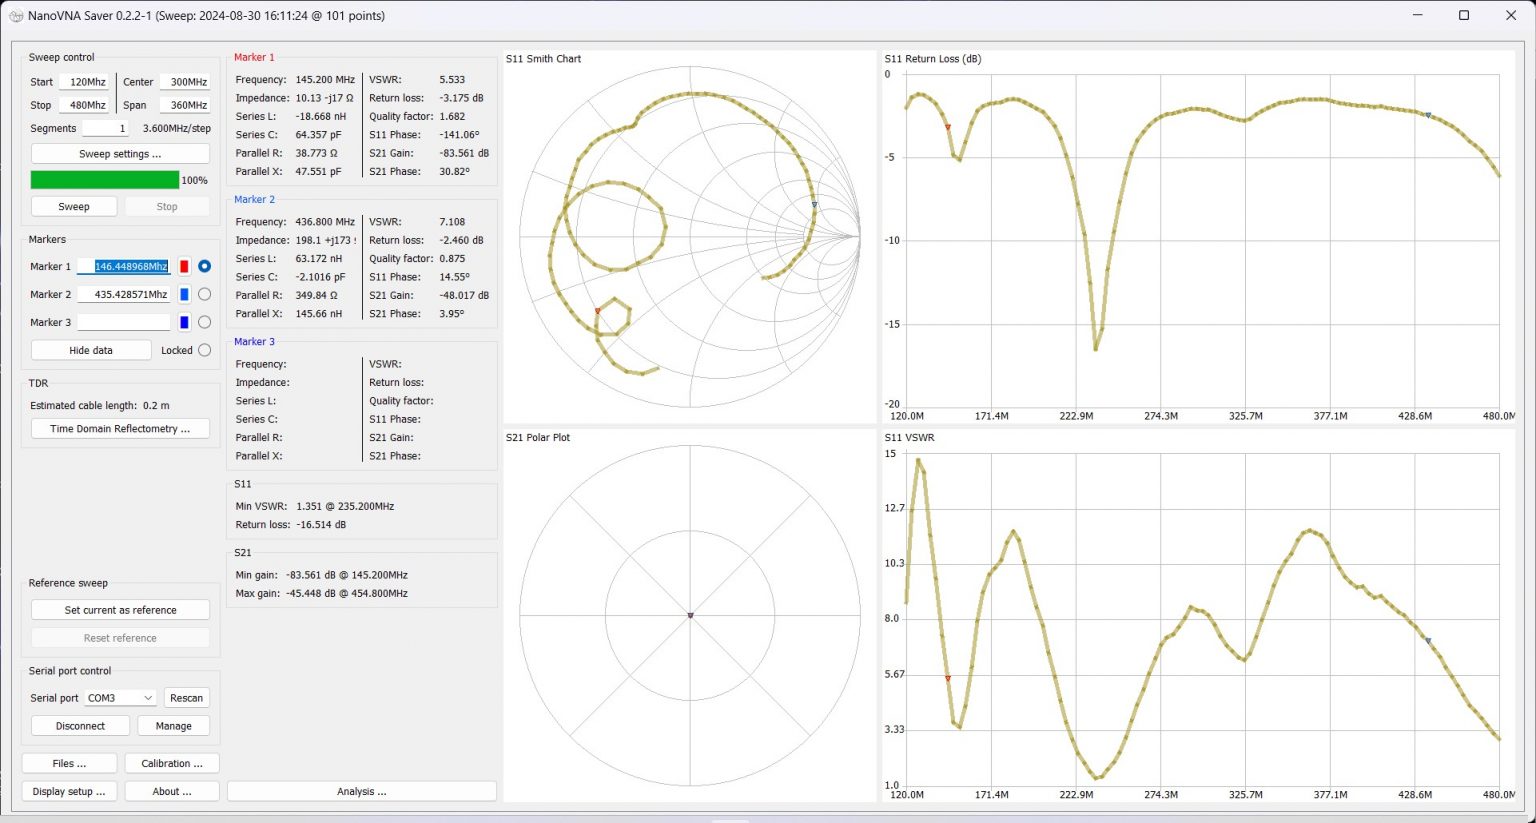Select the Marker 3 radio button
The width and height of the screenshot is (1536, 823).
(x=204, y=322)
